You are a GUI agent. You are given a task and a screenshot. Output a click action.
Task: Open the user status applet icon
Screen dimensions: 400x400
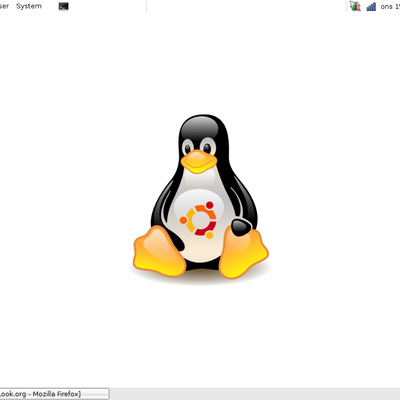tap(355, 6)
